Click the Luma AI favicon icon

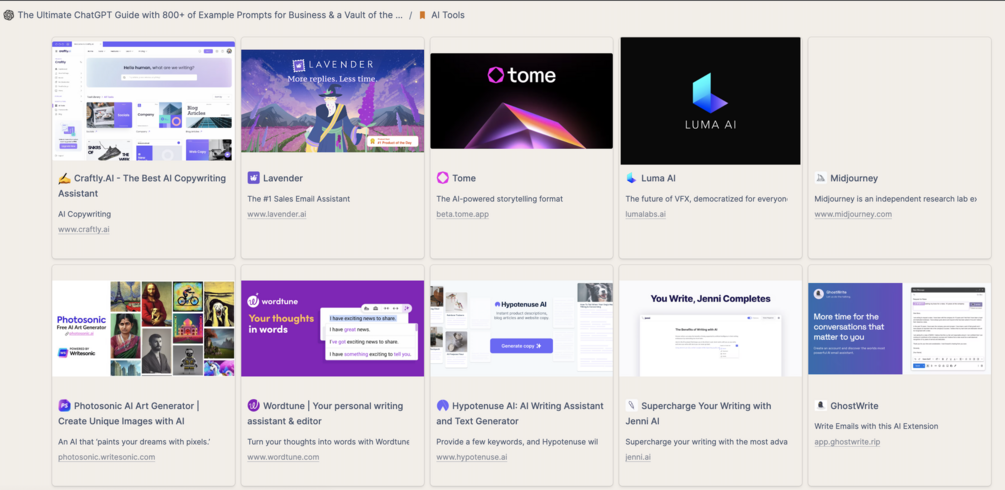point(631,178)
